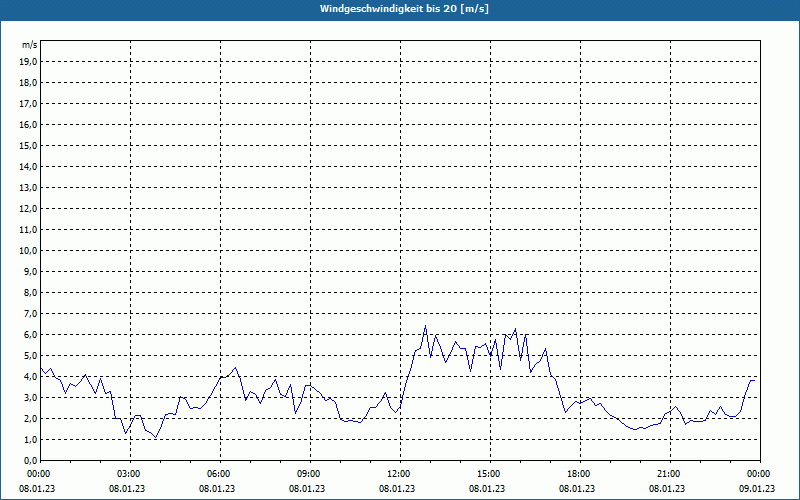Select the 18,0 y-axis label

pyautogui.click(x=30, y=83)
